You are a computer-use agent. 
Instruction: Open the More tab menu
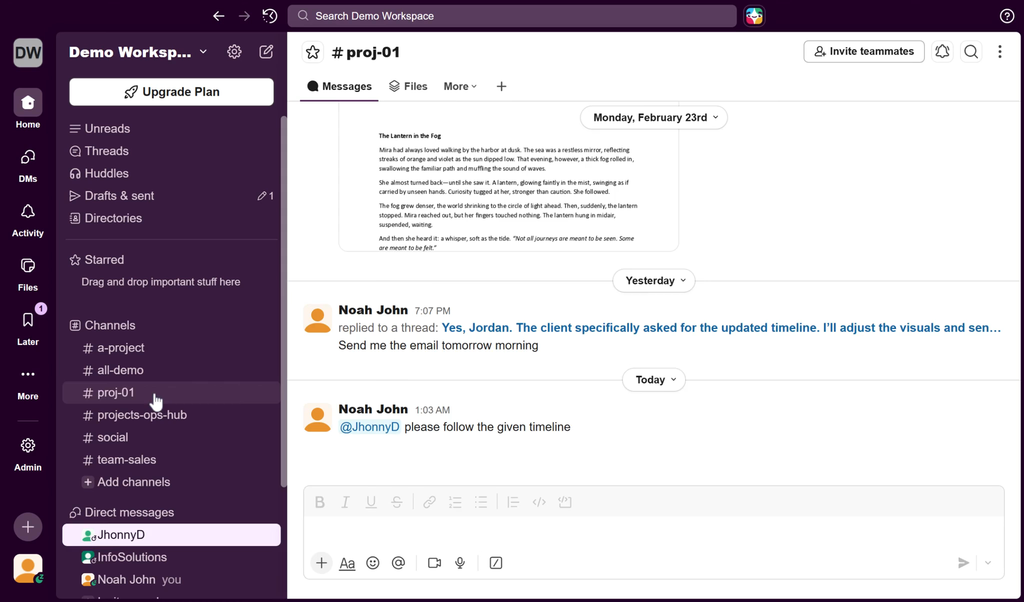(x=460, y=87)
